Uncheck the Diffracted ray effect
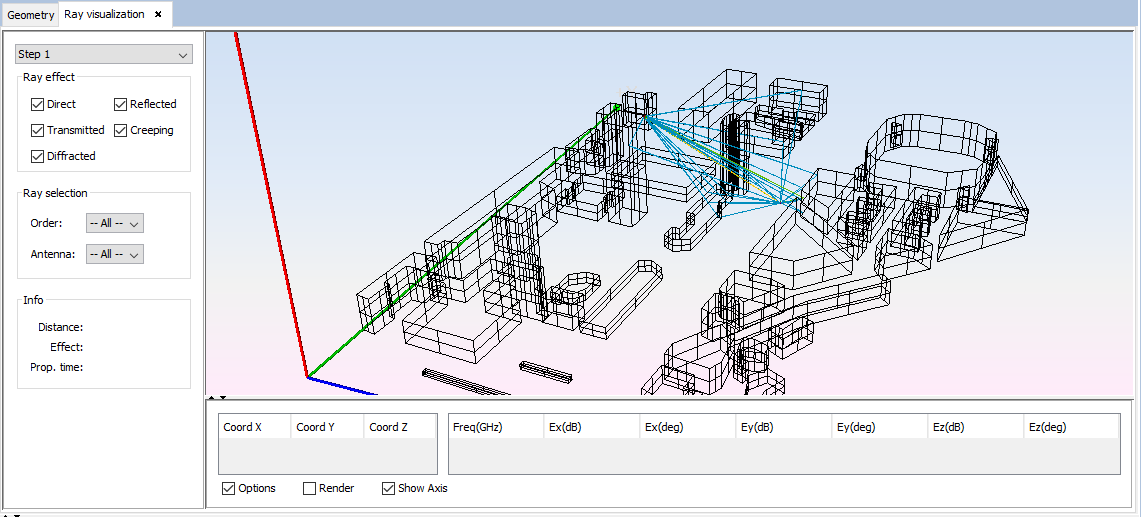 (38, 156)
